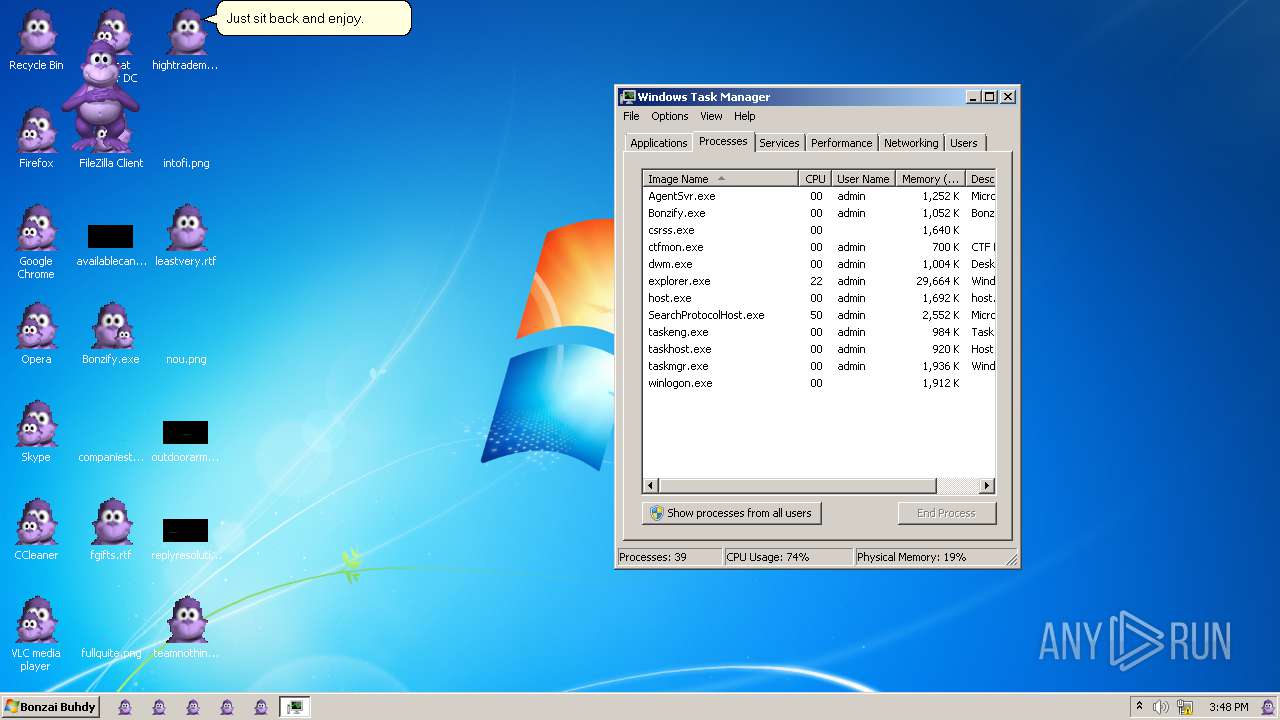Select the SearchProtocolHost.exe process row
The image size is (1280, 720).
tap(819, 315)
